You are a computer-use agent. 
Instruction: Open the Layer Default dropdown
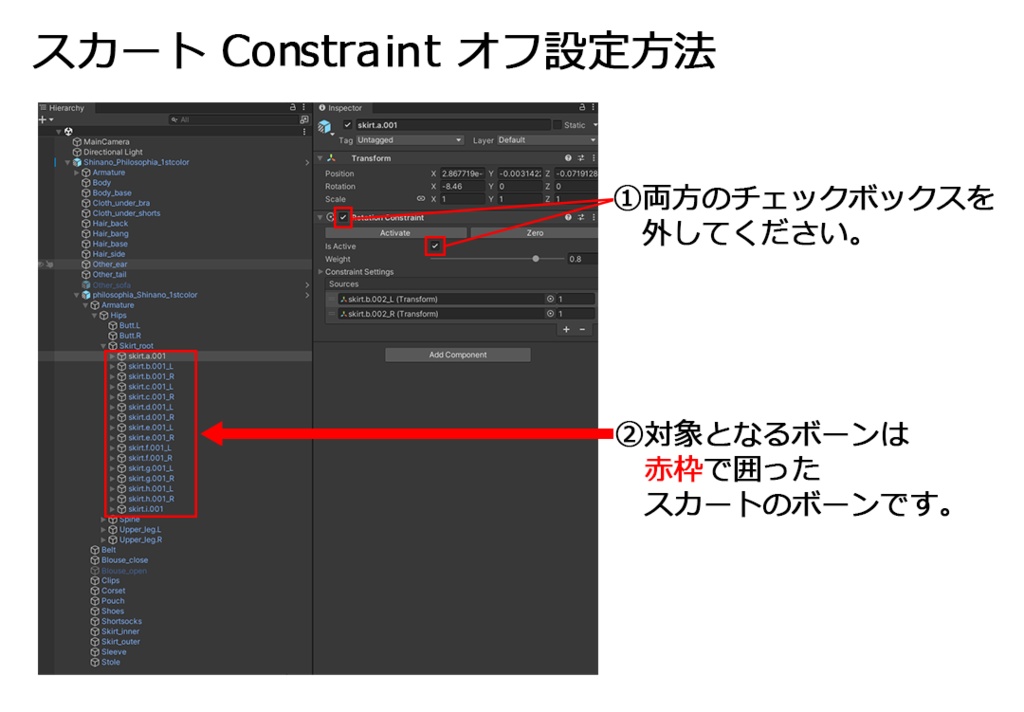click(547, 140)
